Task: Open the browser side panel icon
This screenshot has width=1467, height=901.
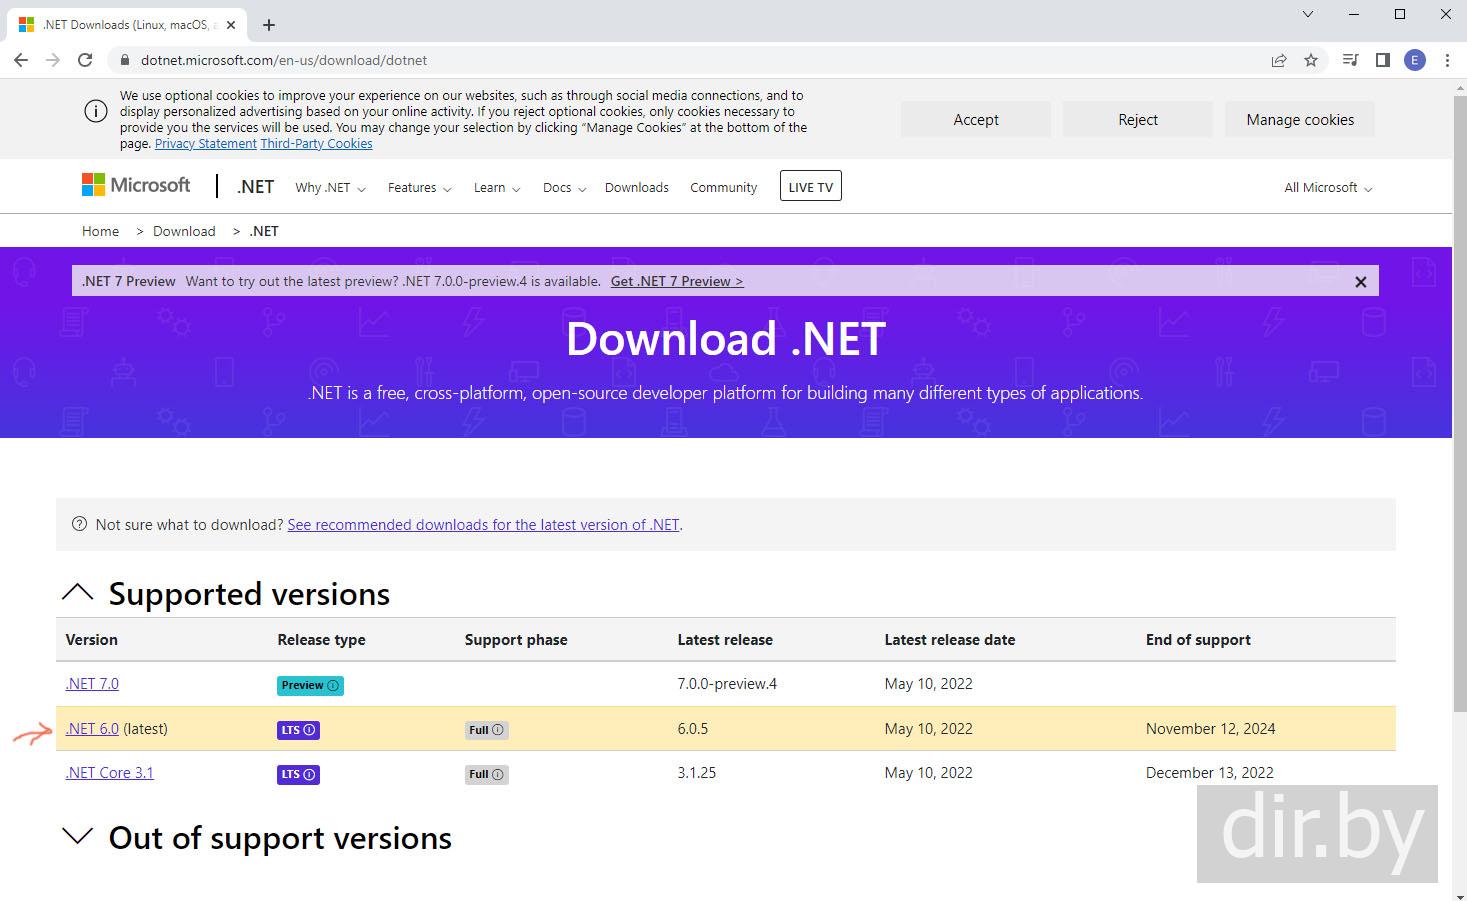Action: pos(1383,60)
